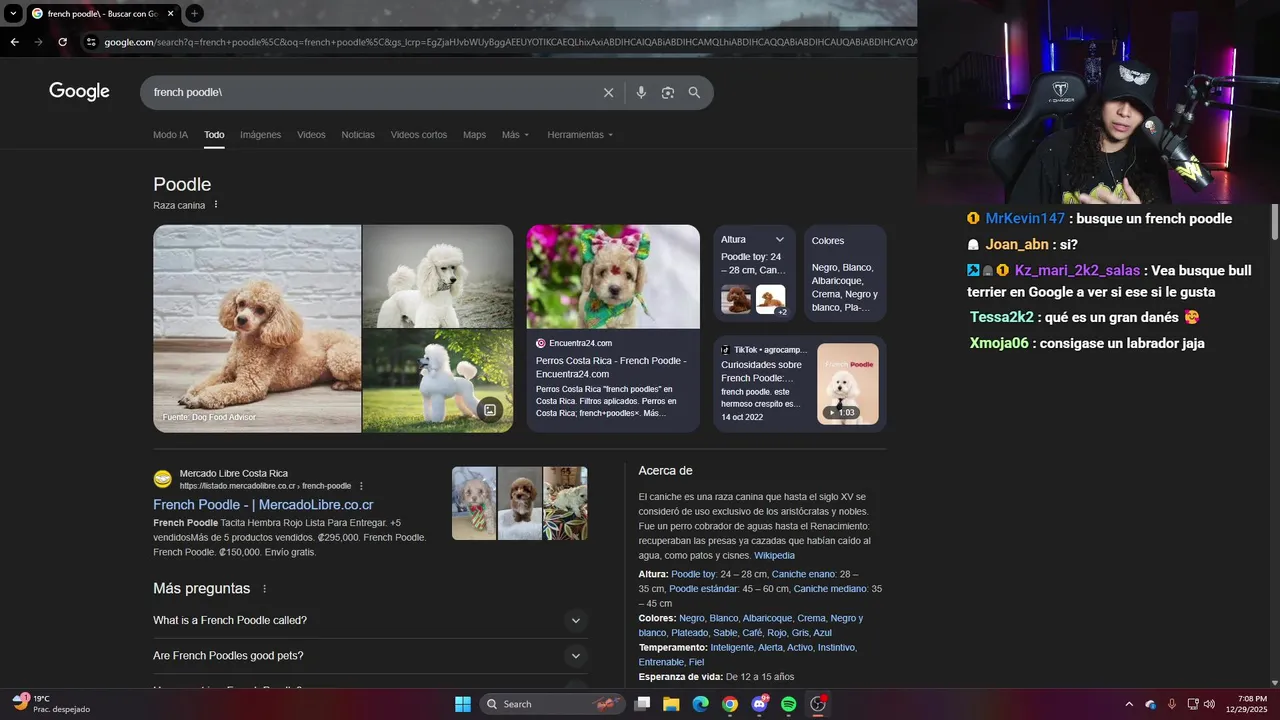Viewport: 1280px width, 720px height.
Task: Open the large apricot poodle photo
Action: pos(257,328)
